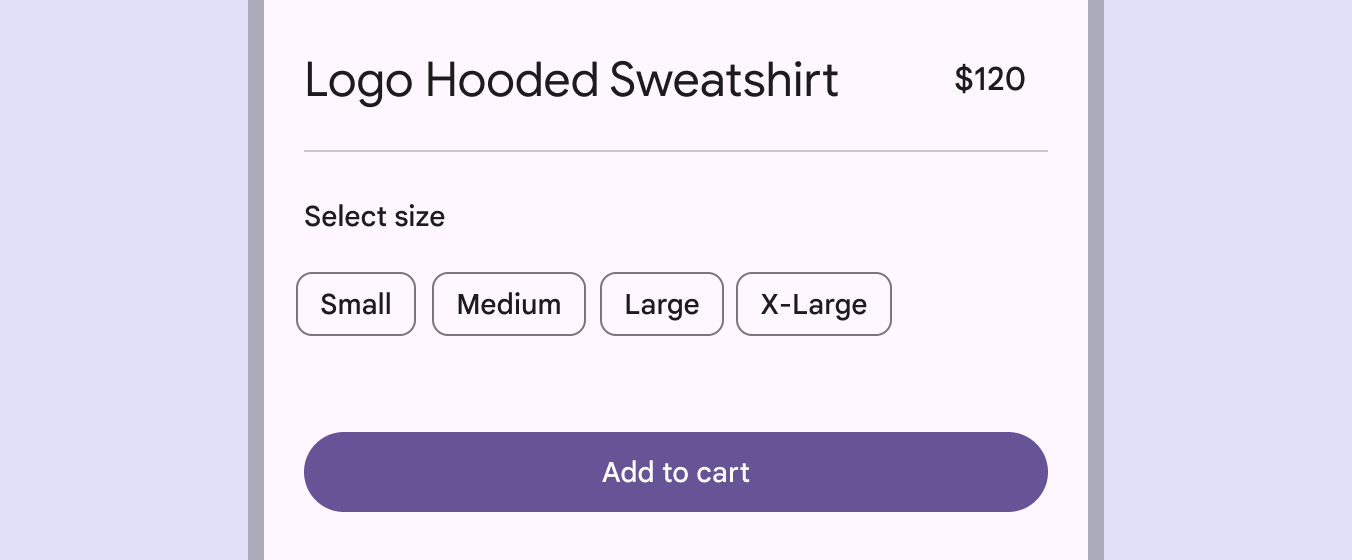Pick the Large size chip

pos(661,304)
